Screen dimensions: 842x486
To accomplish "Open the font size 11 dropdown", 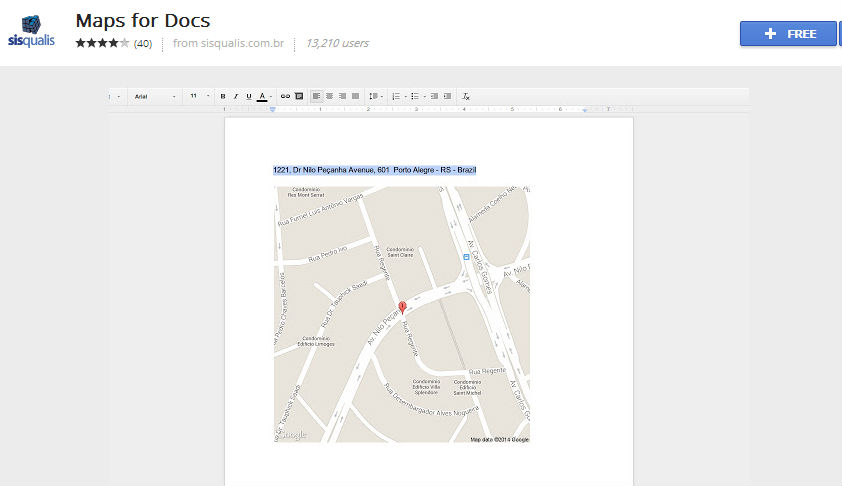I will coord(199,97).
